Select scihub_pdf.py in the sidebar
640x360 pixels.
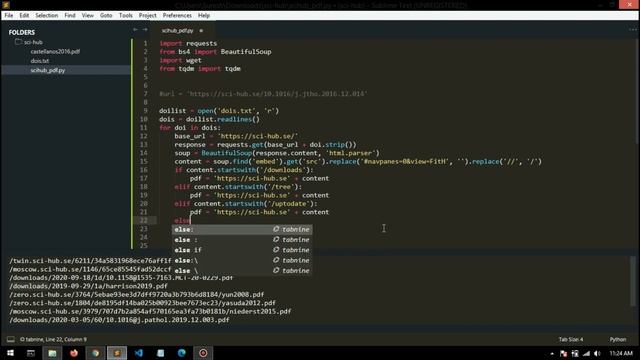[48, 70]
